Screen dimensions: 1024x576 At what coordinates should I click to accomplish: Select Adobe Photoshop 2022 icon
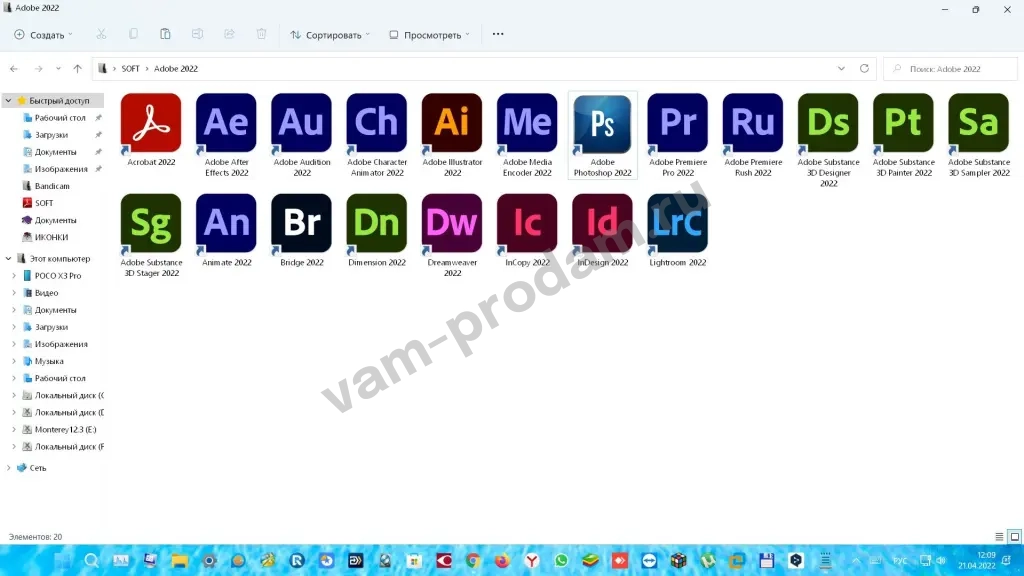pos(602,125)
